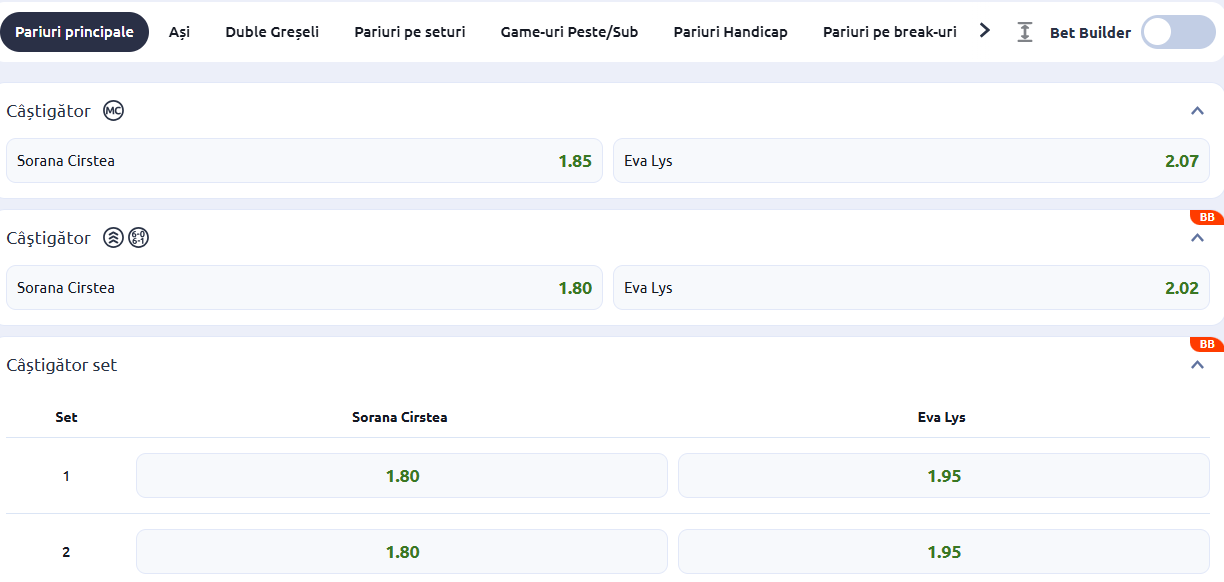
Task: Collapse the second Câștigător market with icons
Action: 1197,238
